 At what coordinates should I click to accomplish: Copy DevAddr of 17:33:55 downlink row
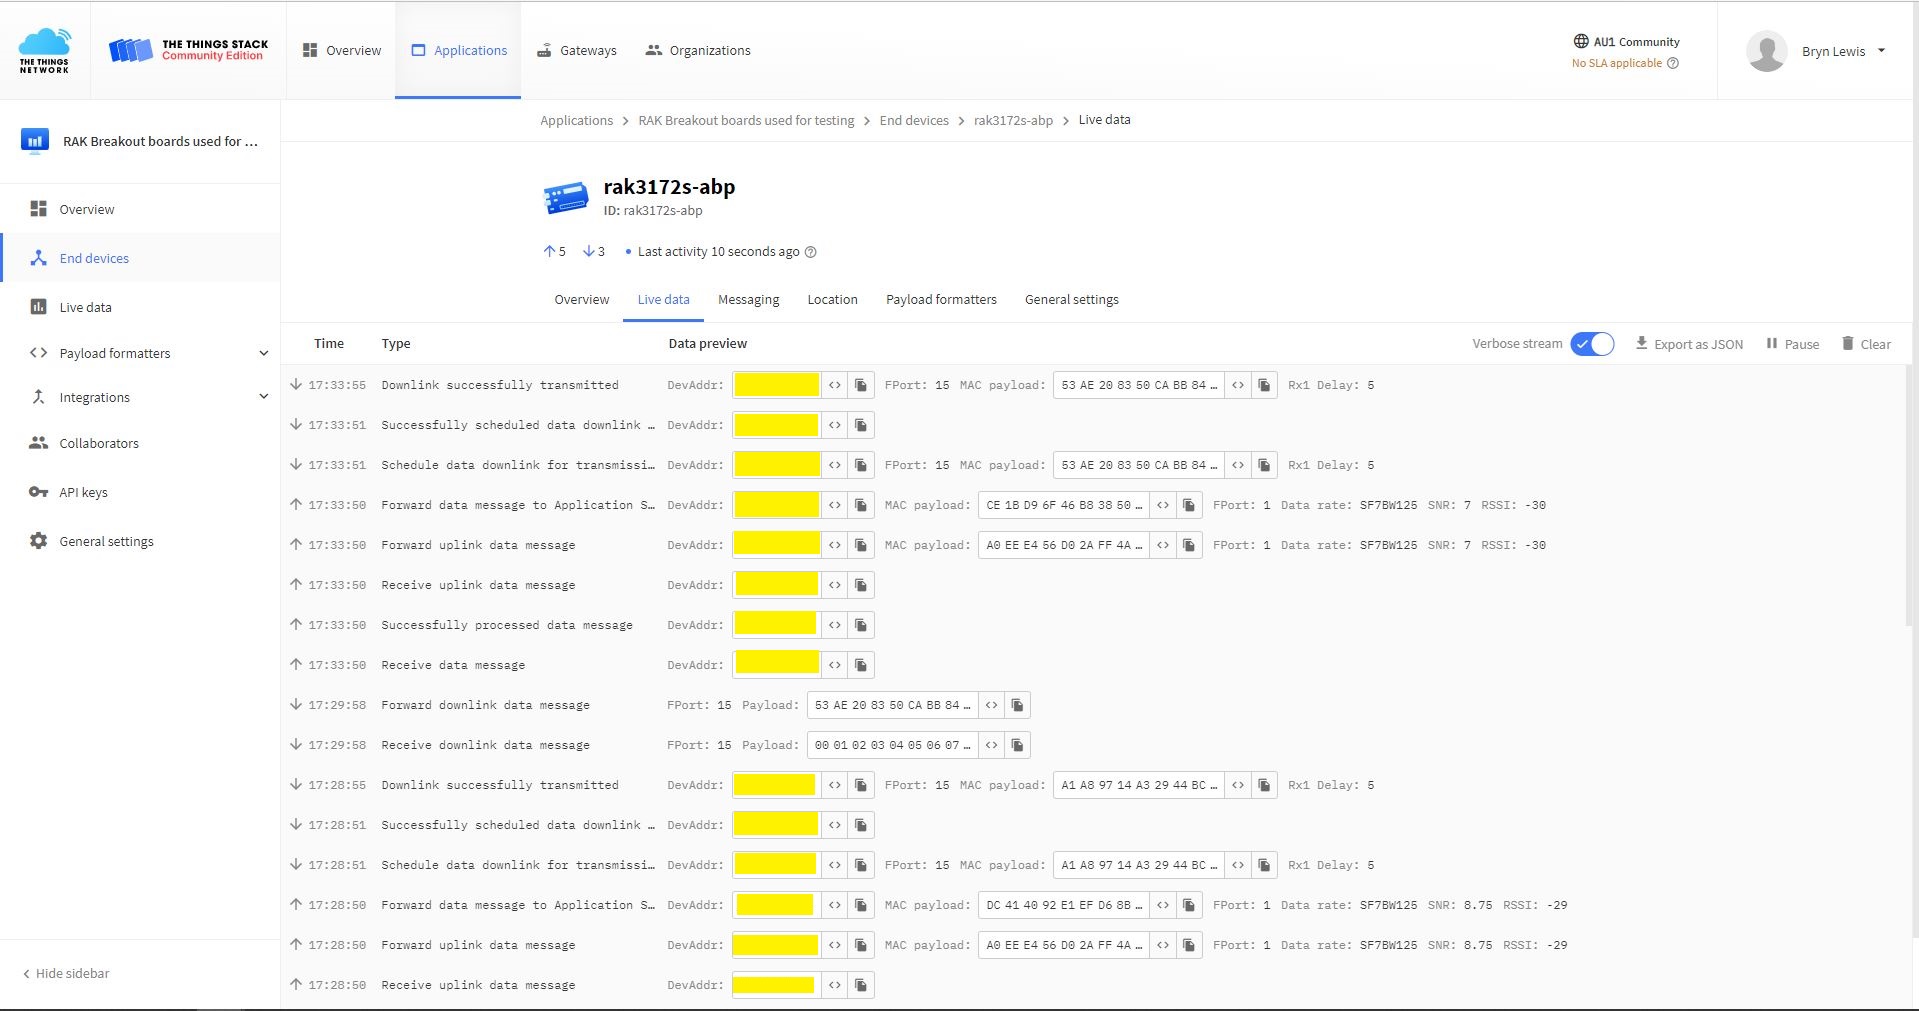pyautogui.click(x=861, y=385)
